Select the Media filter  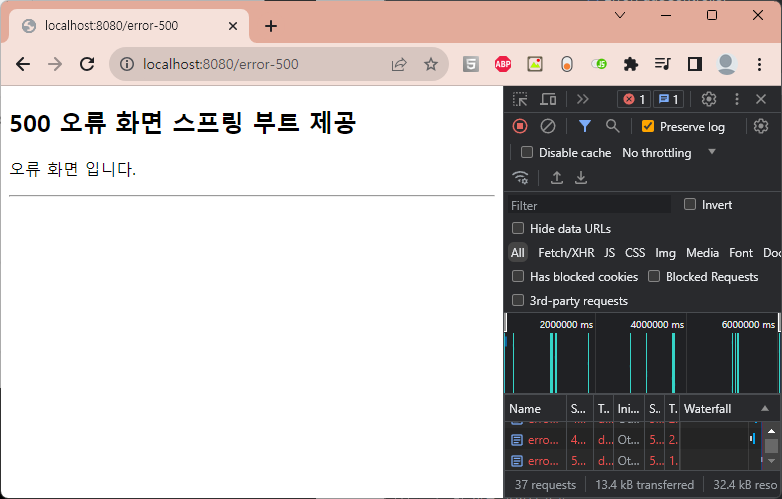click(702, 253)
